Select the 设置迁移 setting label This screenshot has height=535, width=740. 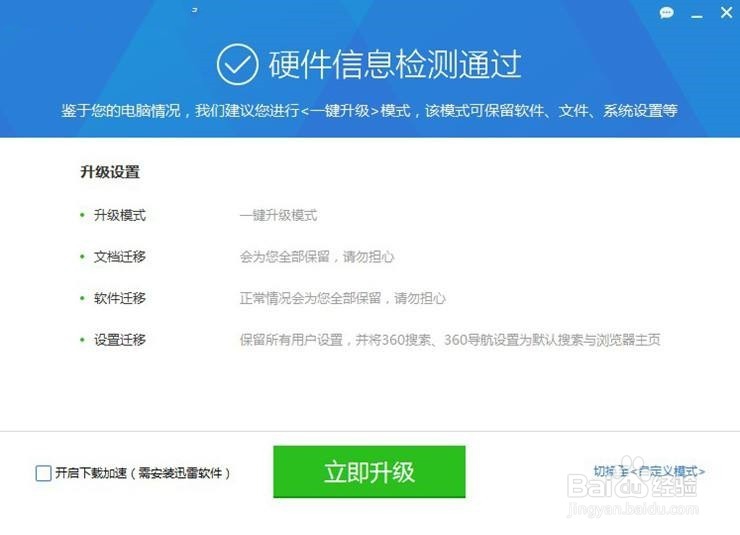pyautogui.click(x=119, y=340)
